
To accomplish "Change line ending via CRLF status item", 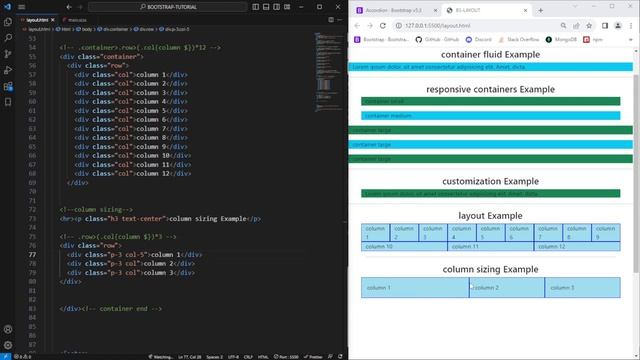I will [x=248, y=357].
